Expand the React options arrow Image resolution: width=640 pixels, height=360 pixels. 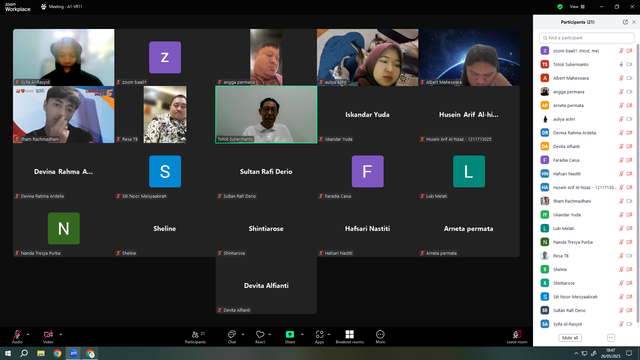click(x=270, y=334)
